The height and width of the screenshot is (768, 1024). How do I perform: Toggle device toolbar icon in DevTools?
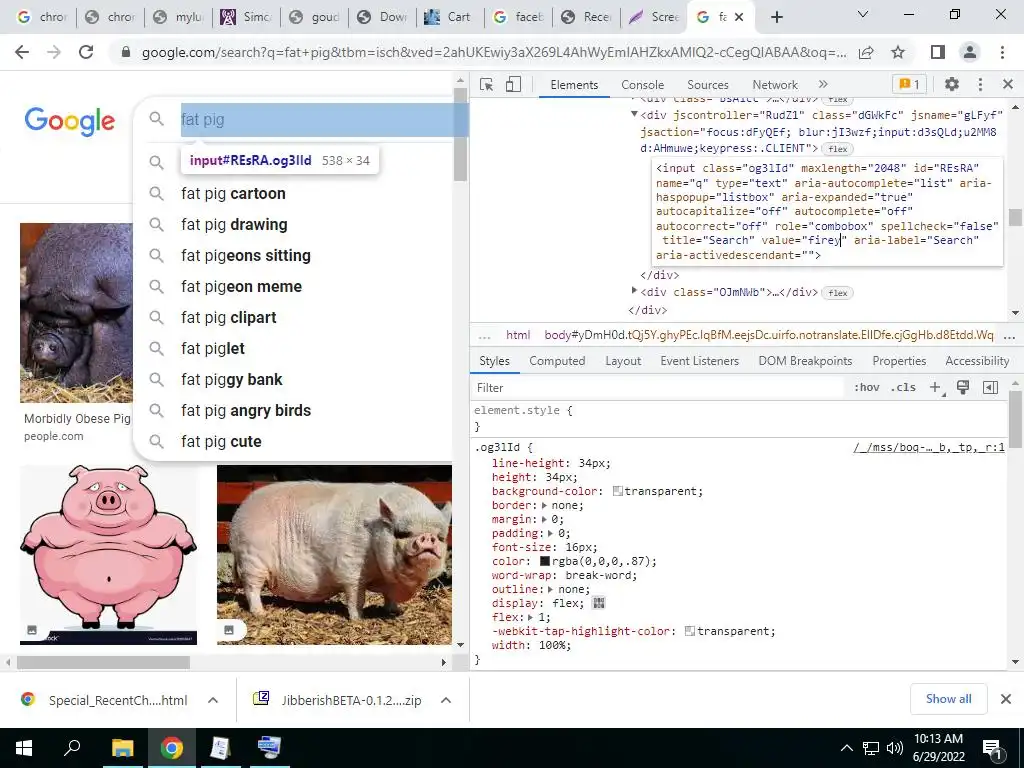[513, 84]
